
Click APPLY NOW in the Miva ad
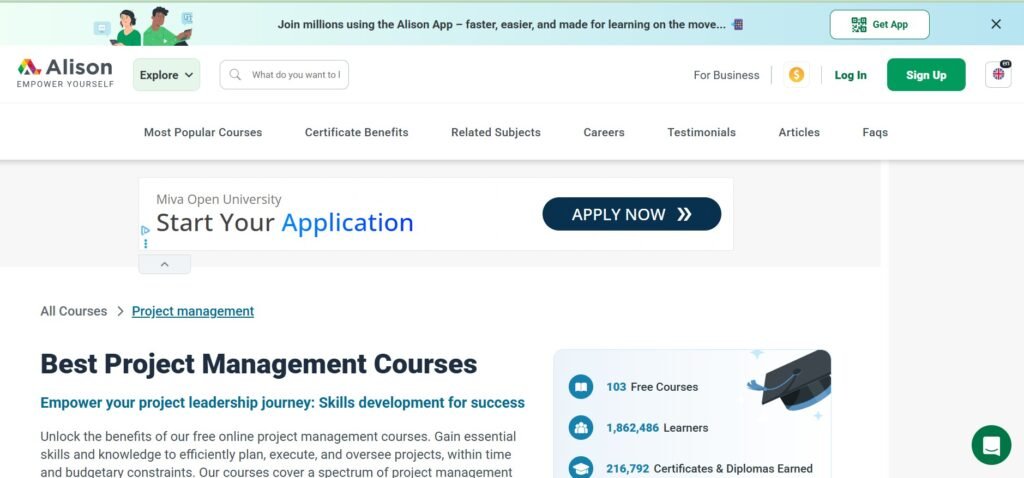(x=632, y=214)
